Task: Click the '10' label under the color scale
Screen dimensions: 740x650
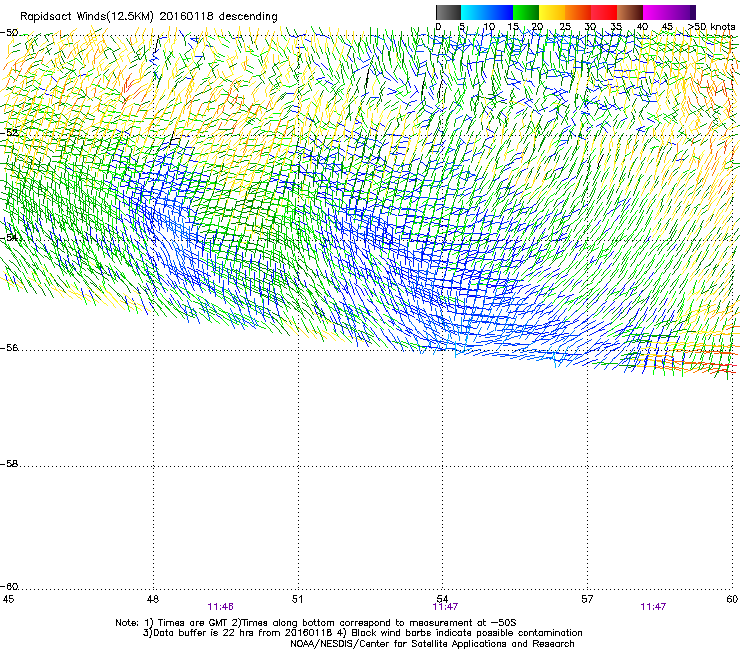Action: click(x=489, y=26)
